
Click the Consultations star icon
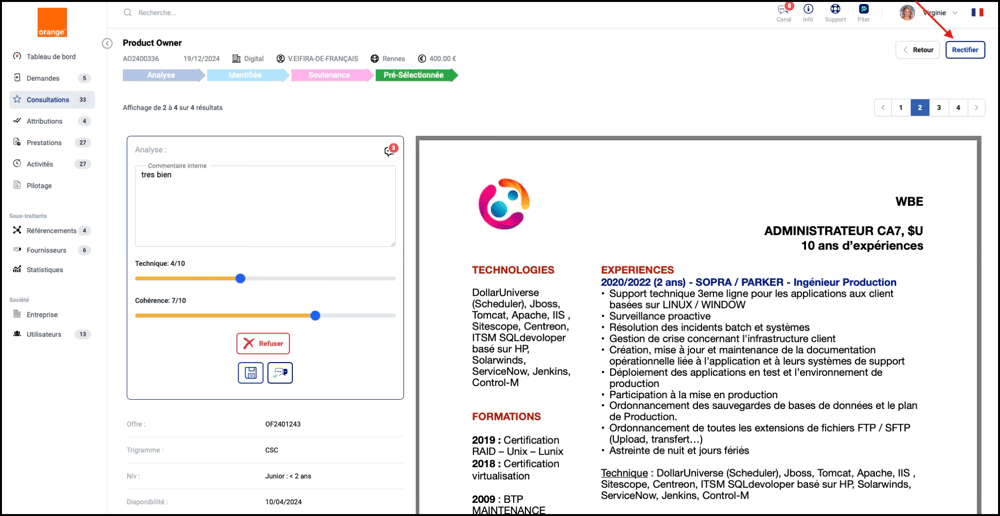pos(17,100)
